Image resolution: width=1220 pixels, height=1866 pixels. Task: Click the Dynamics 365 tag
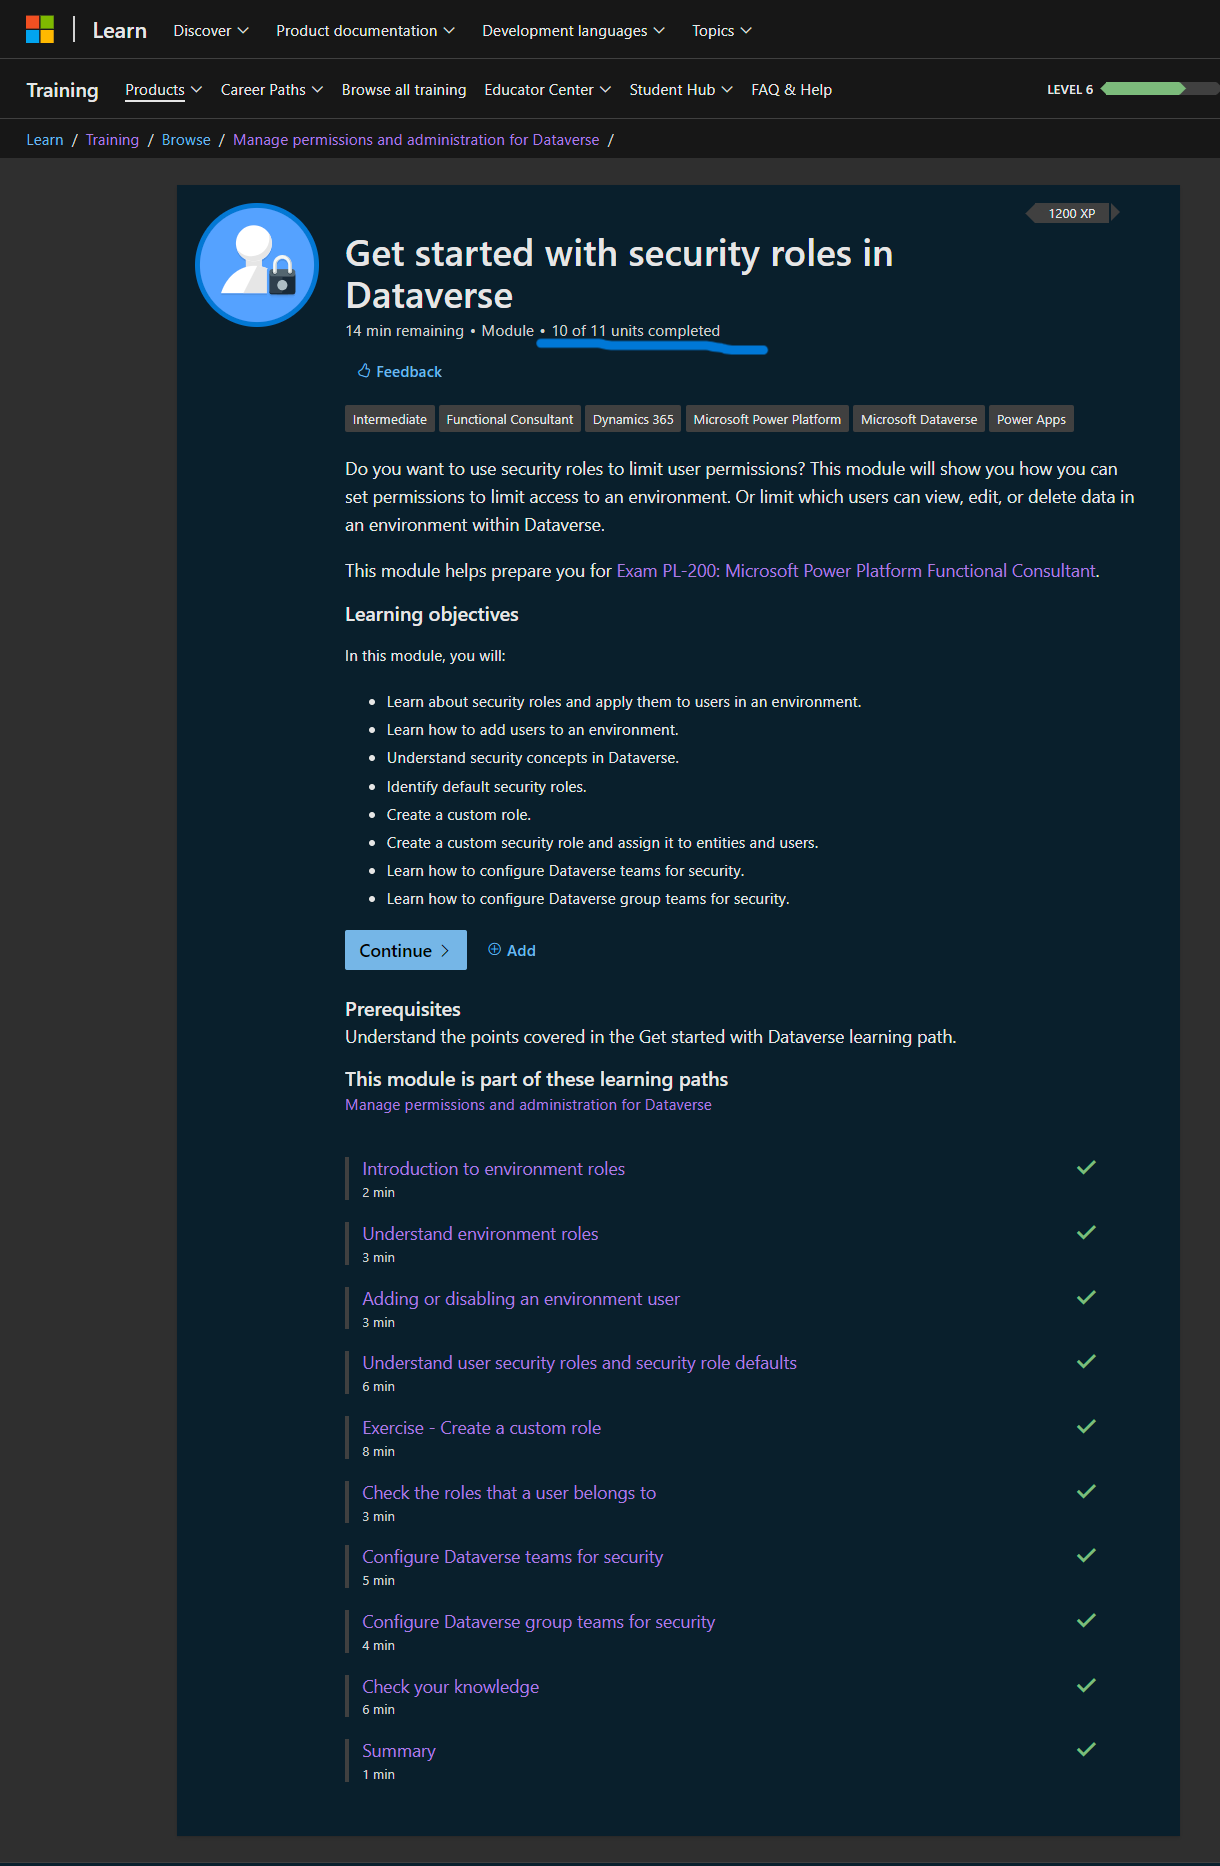tap(633, 419)
